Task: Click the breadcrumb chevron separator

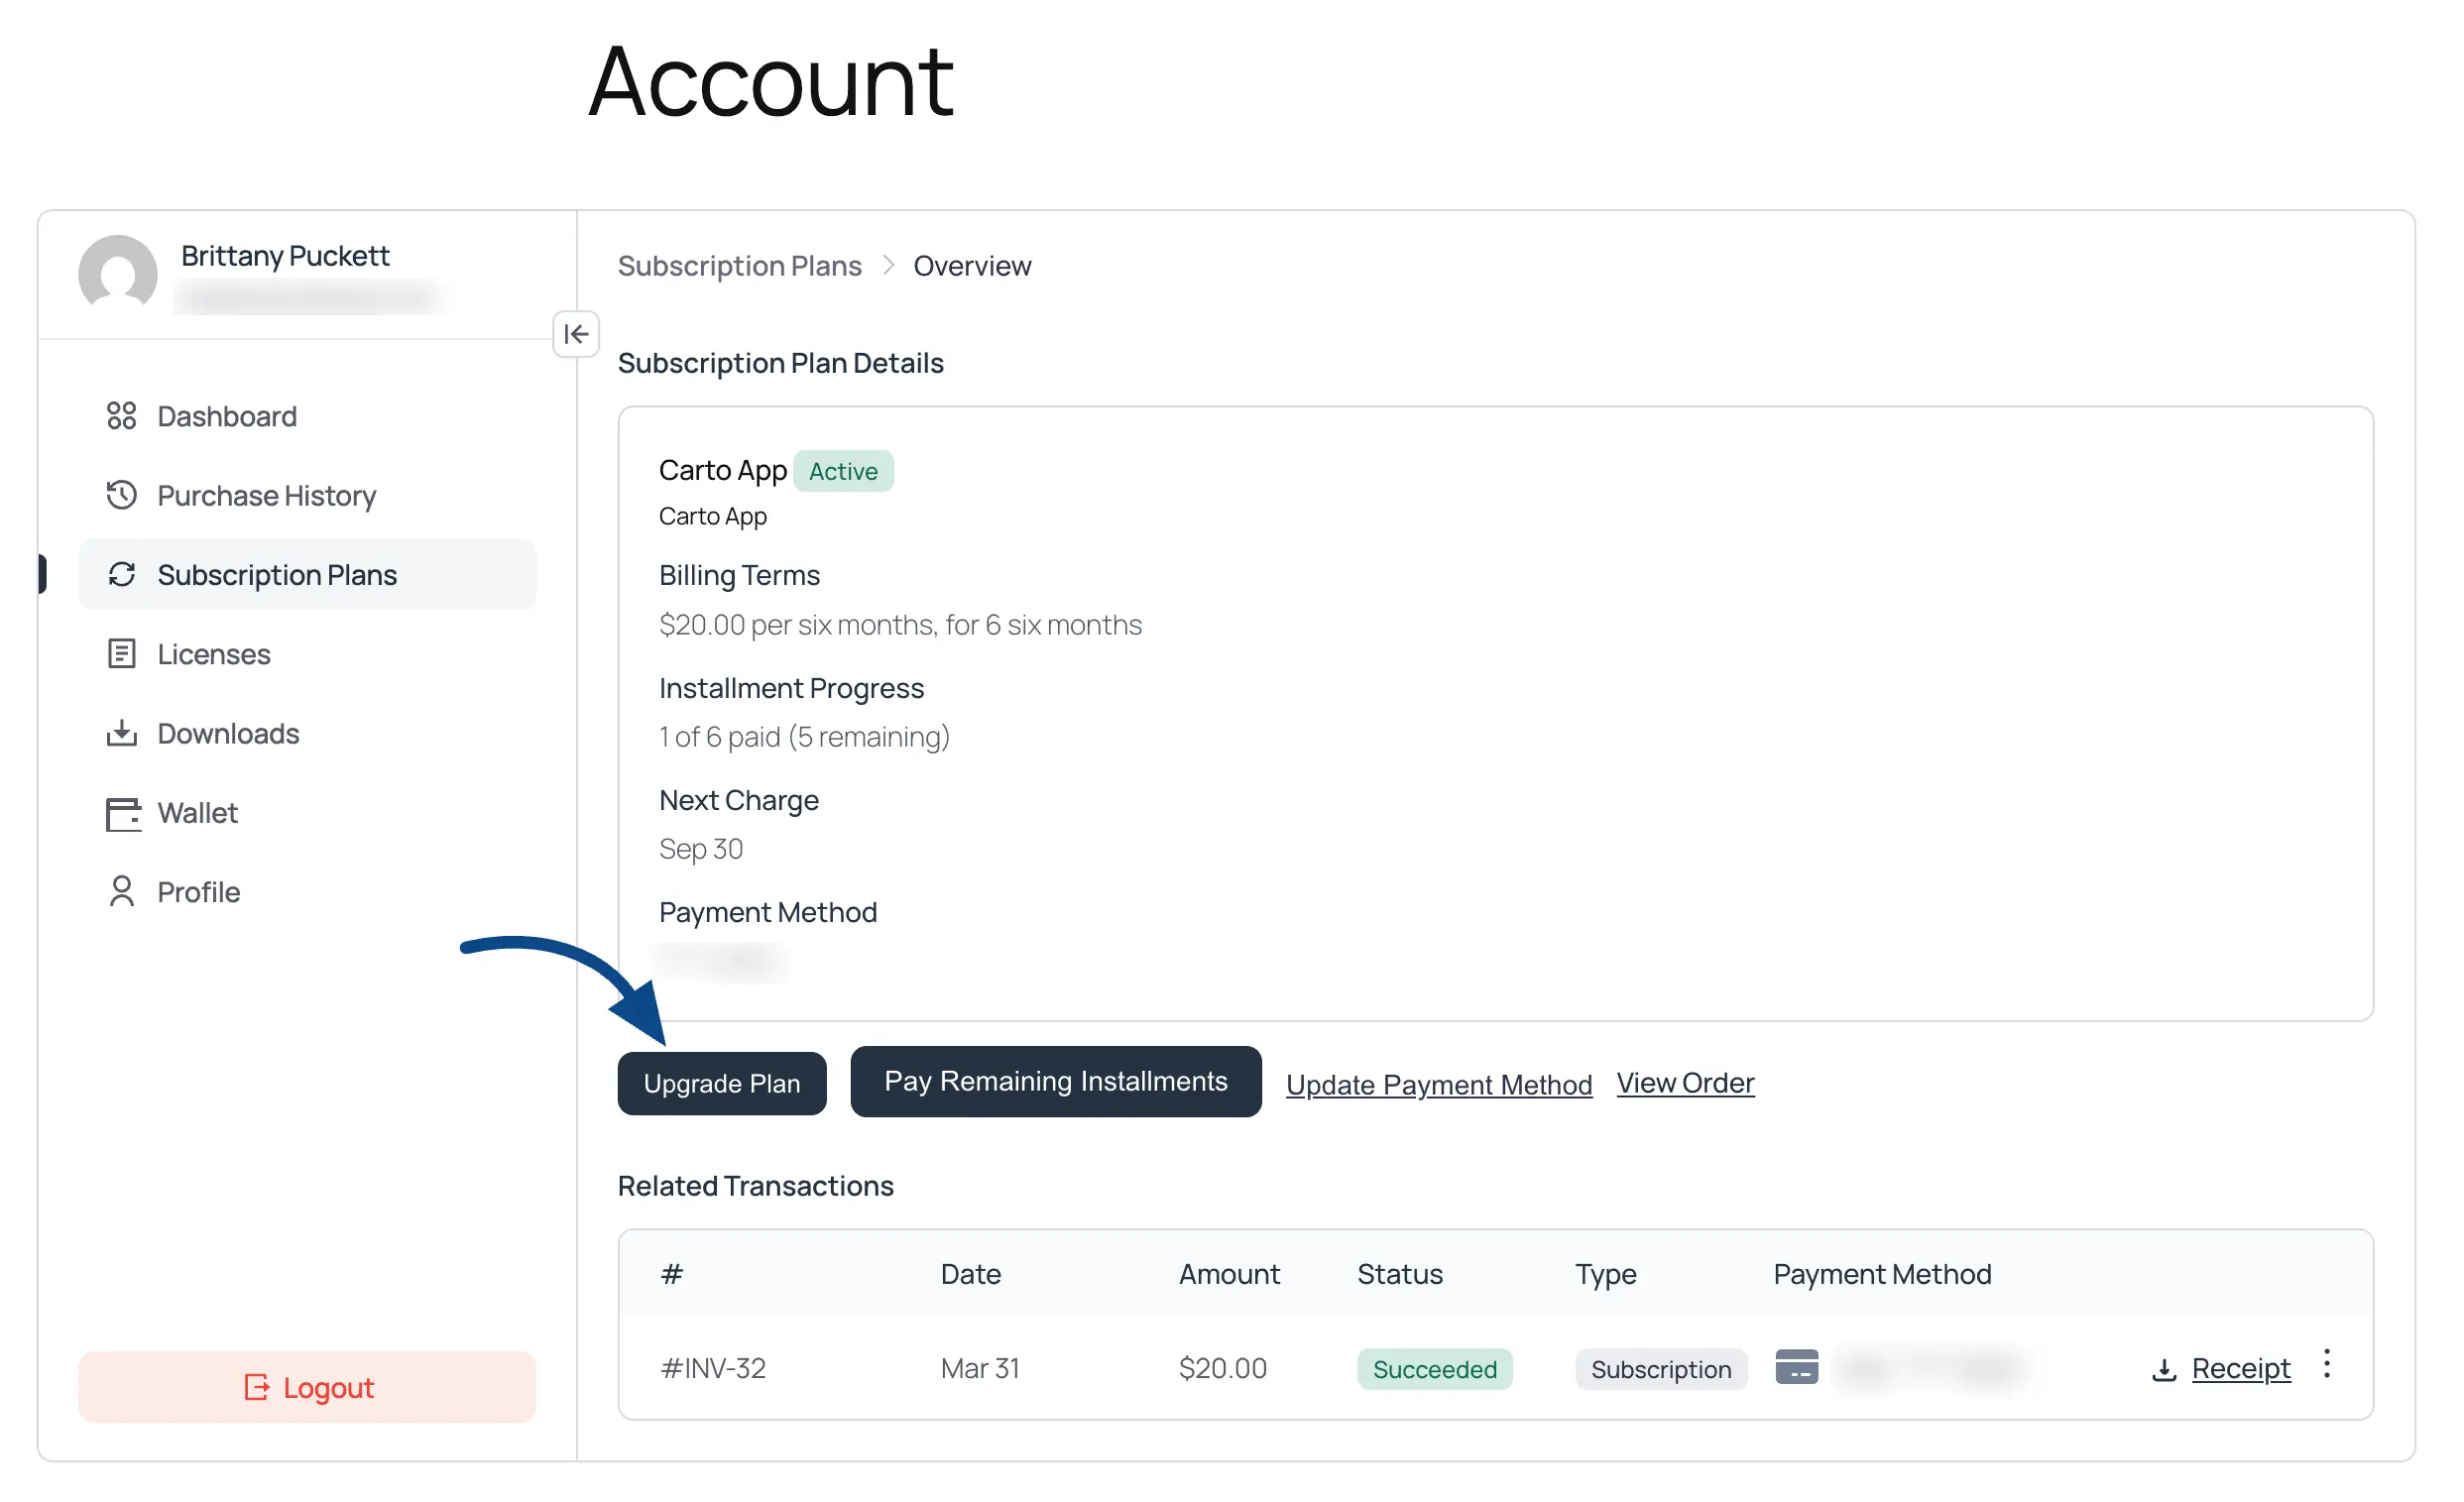Action: coord(888,266)
